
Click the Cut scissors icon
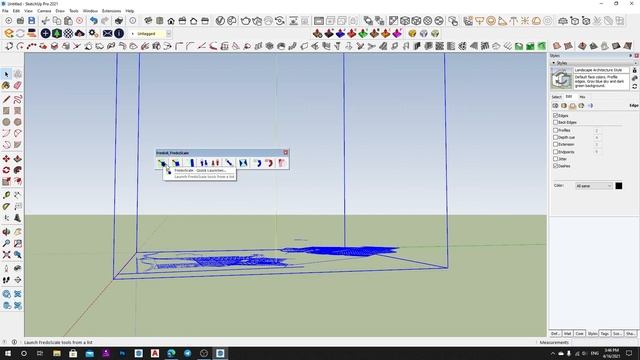45,20
